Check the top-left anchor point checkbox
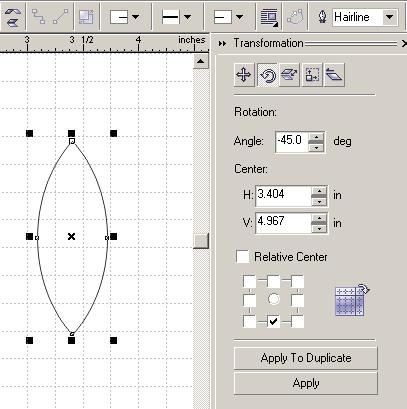Screen dimensions: 407x409 250,282
